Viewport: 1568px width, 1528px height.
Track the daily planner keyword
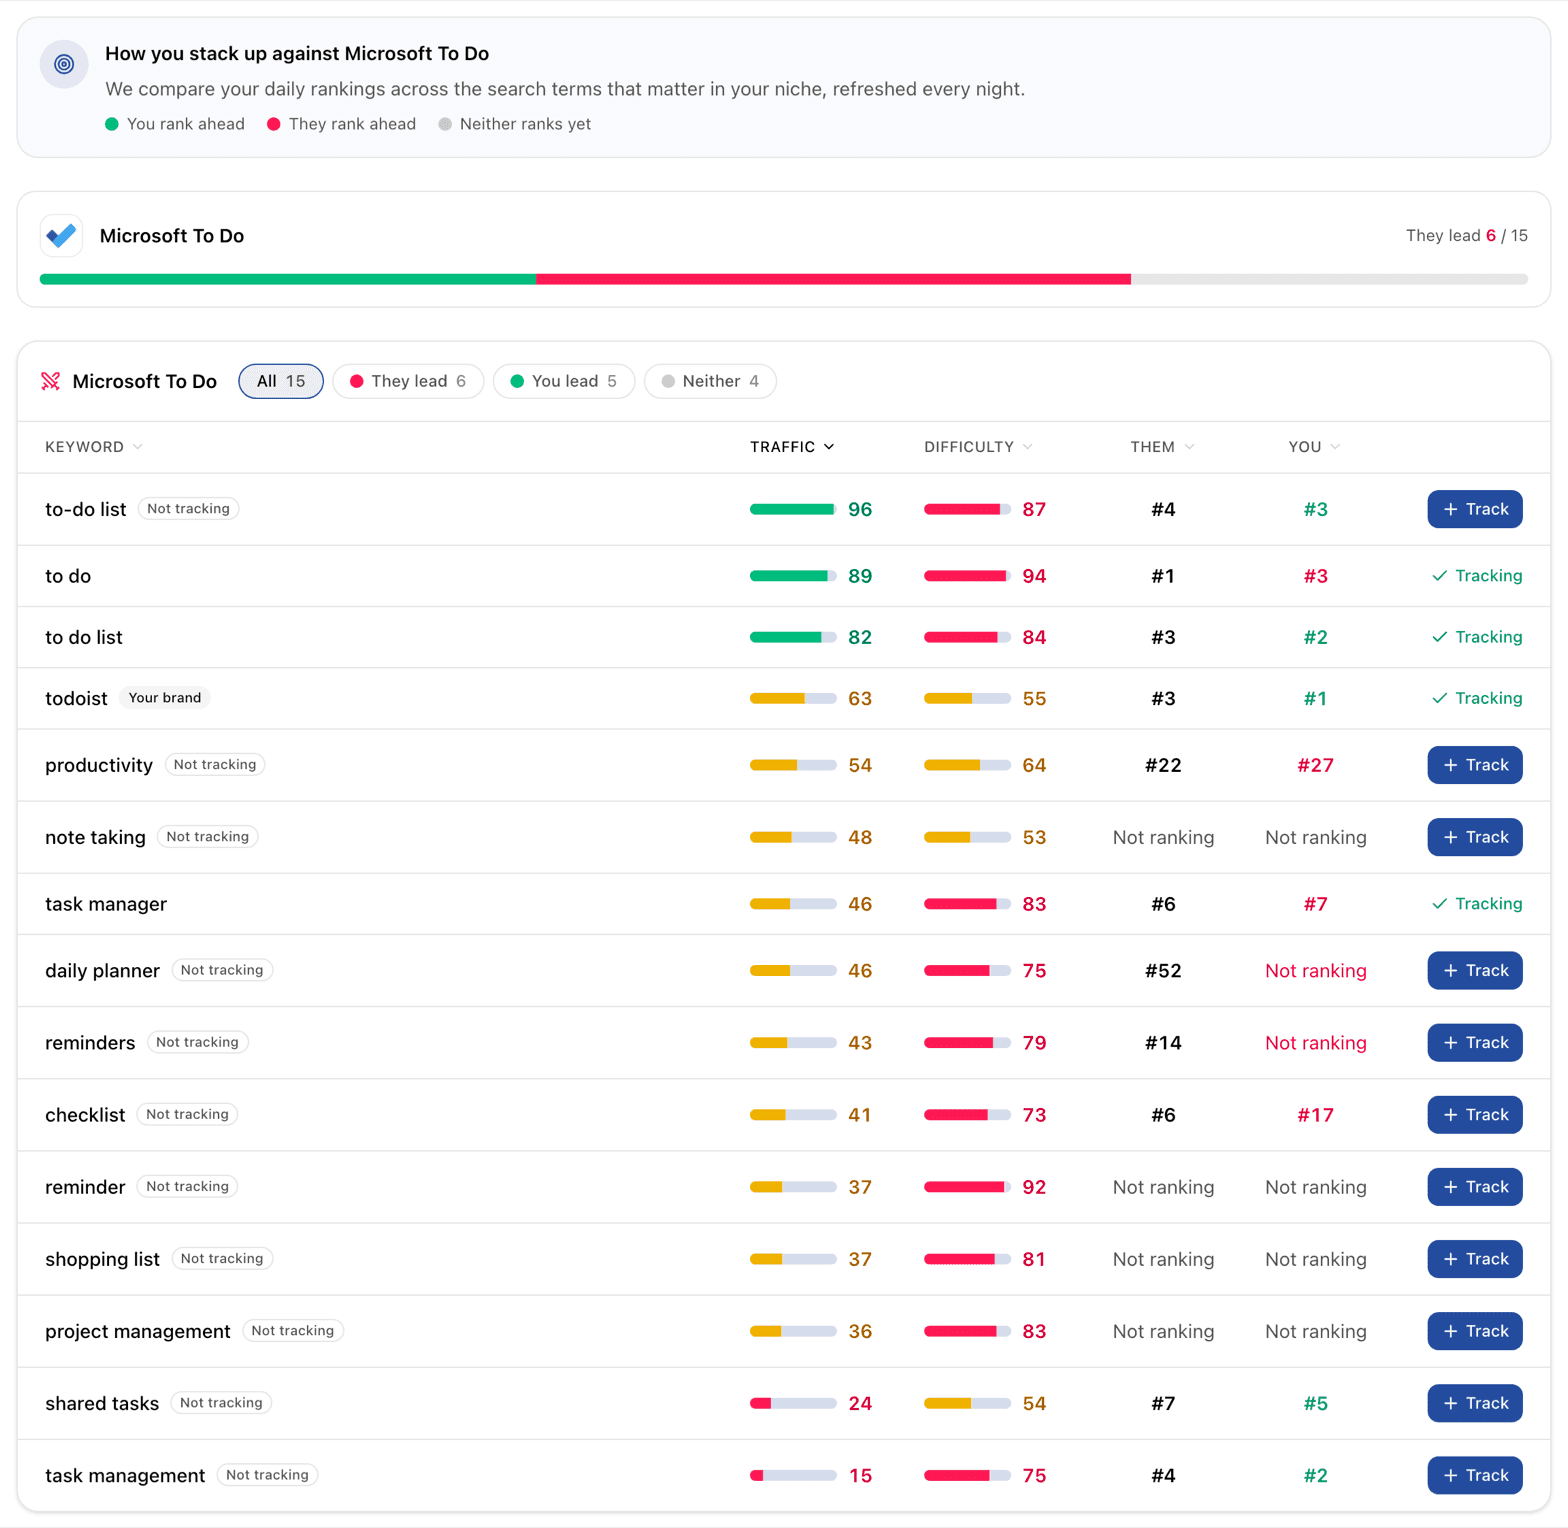click(x=1475, y=970)
